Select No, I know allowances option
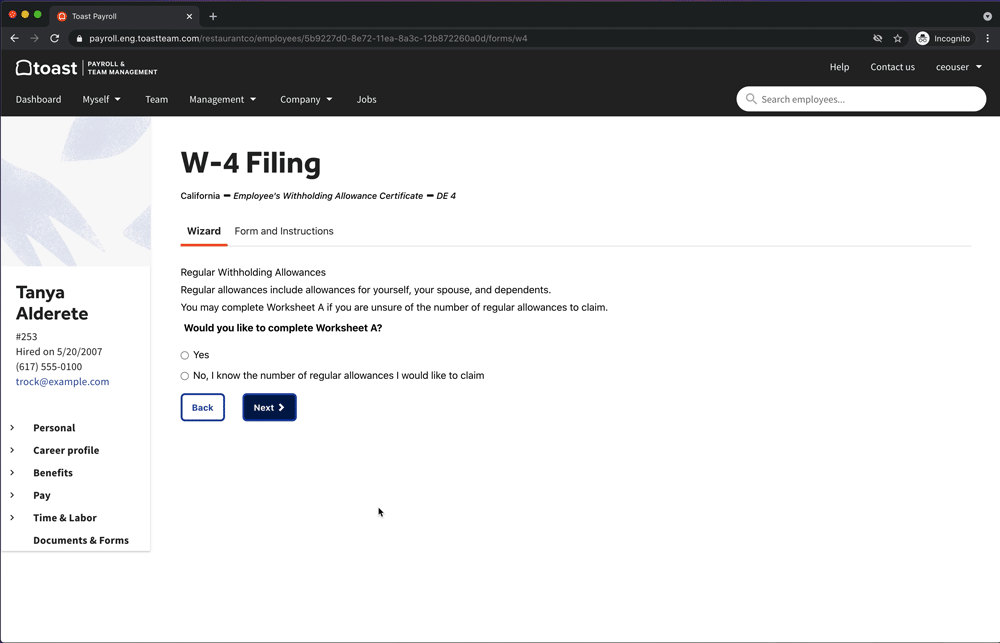Screen dimensions: 1000x643 pos(185,376)
